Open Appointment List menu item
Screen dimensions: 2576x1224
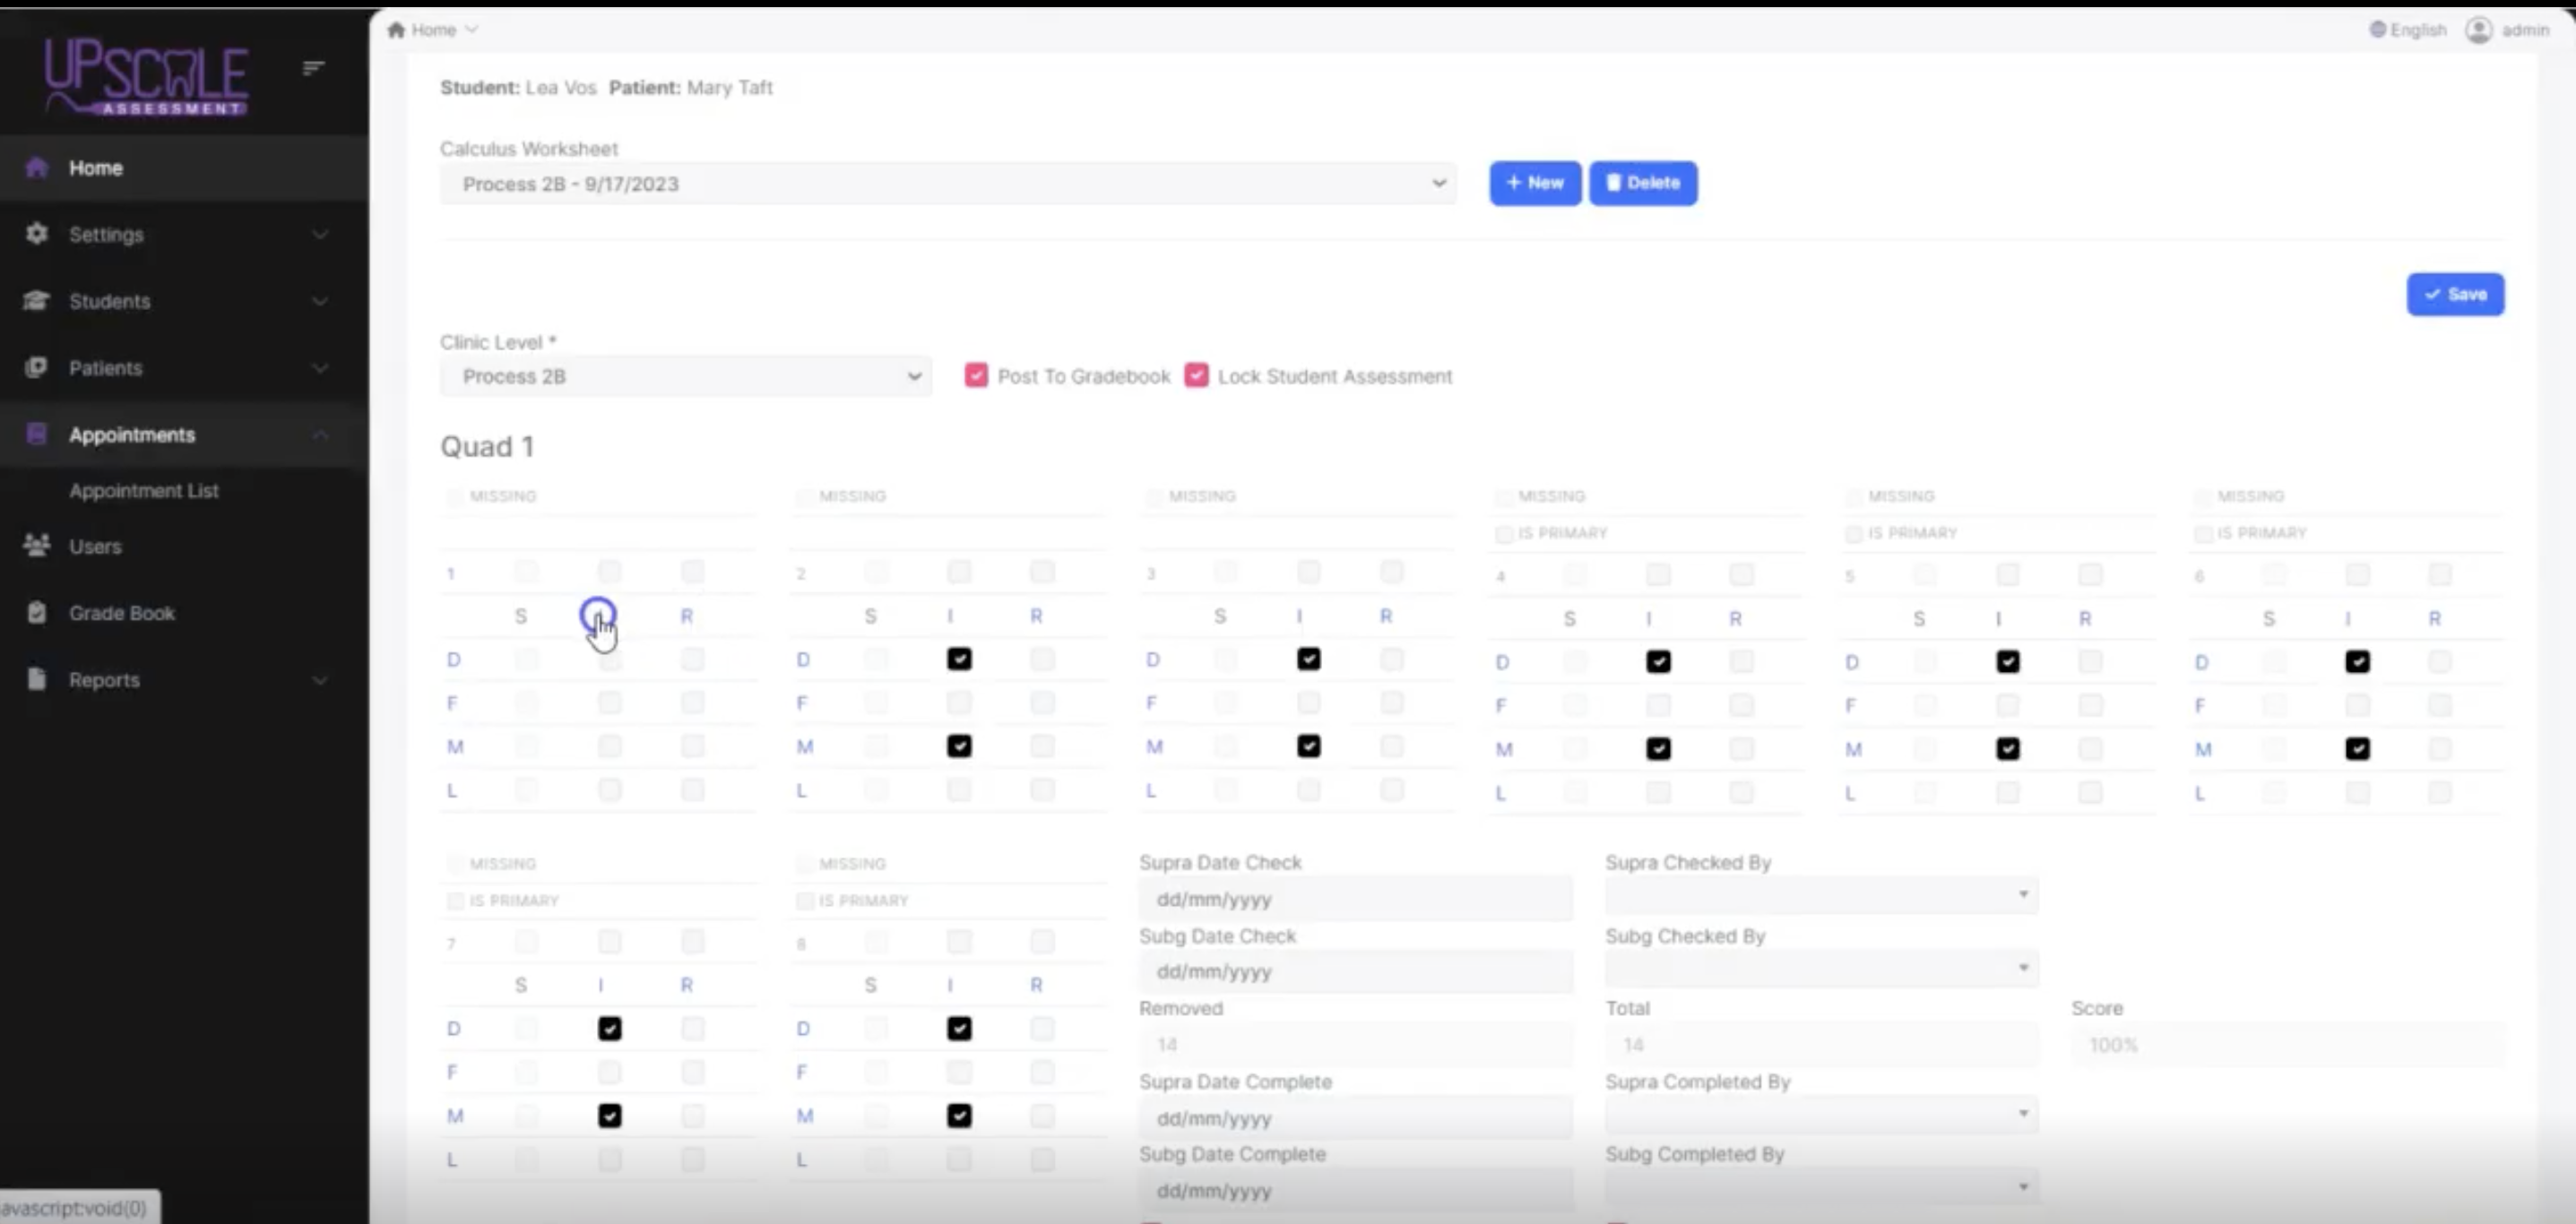(x=144, y=491)
